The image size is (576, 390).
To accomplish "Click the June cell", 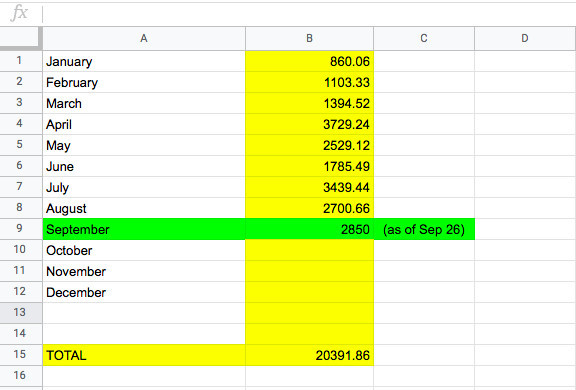I will coord(144,166).
